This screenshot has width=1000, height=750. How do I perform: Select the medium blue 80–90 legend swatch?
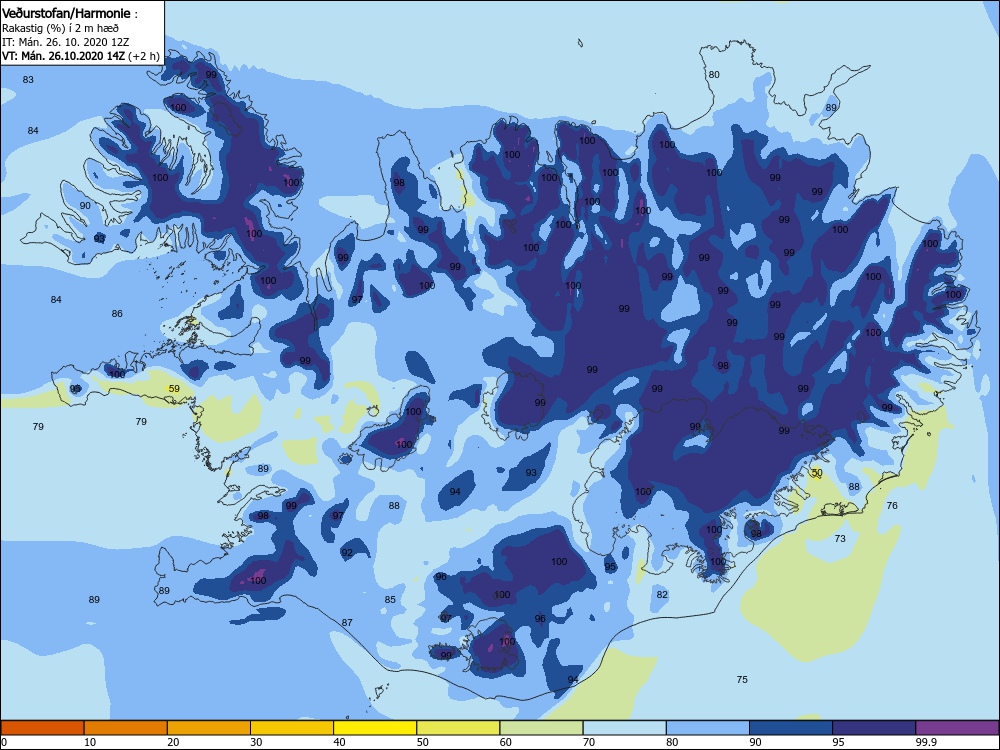(708, 728)
